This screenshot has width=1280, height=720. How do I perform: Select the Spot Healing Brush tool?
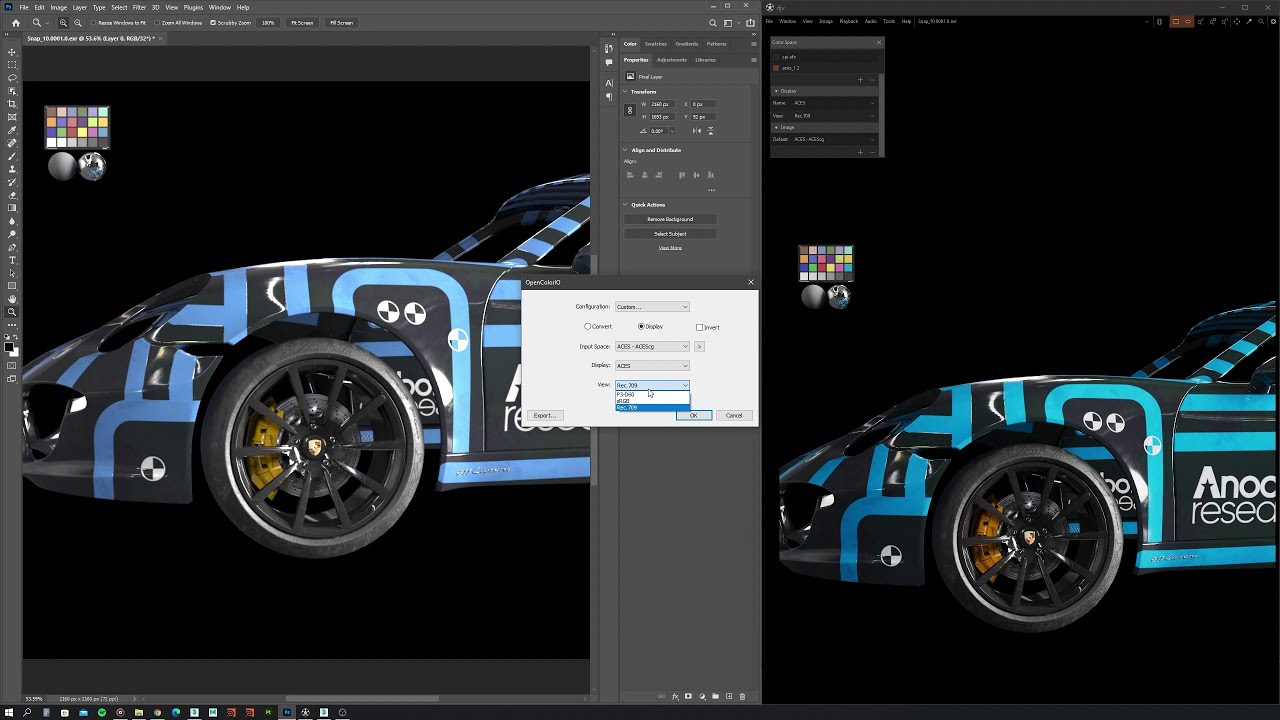pyautogui.click(x=12, y=143)
